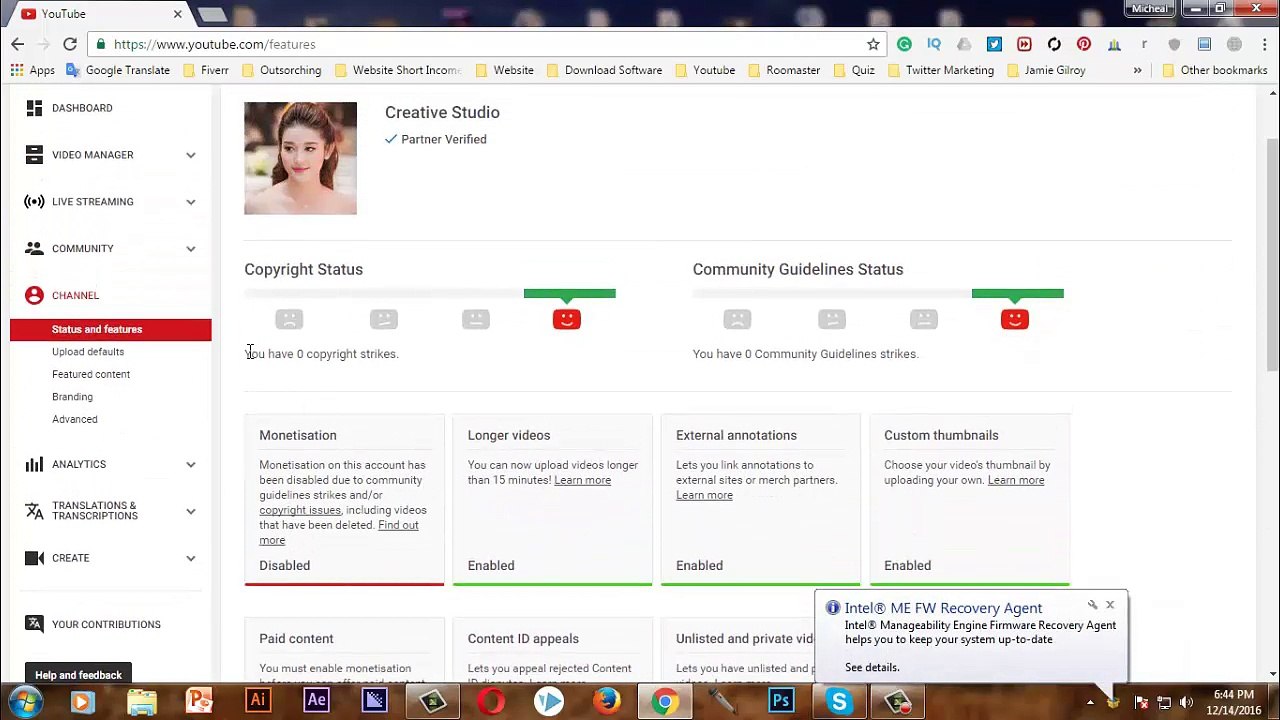
Task: Click the Pinterest extension icon
Action: pos(1084,44)
